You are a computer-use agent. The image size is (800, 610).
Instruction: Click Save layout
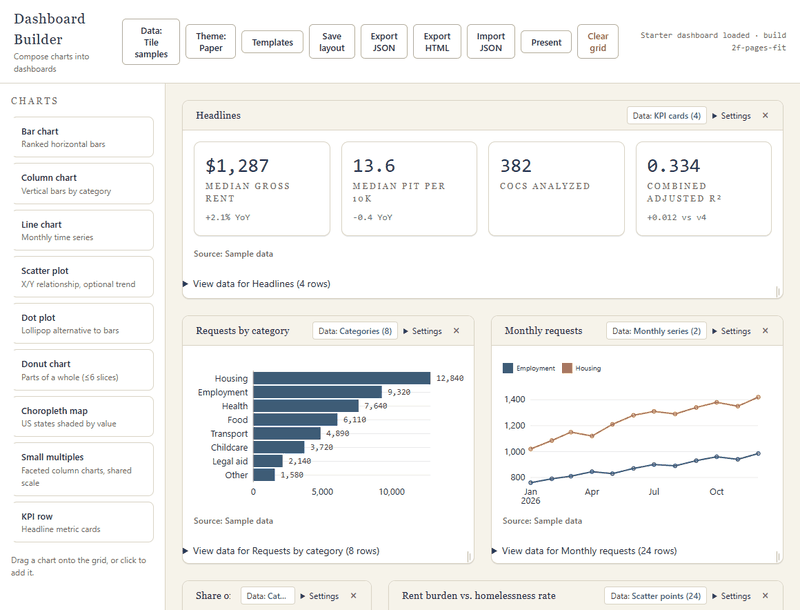point(332,42)
